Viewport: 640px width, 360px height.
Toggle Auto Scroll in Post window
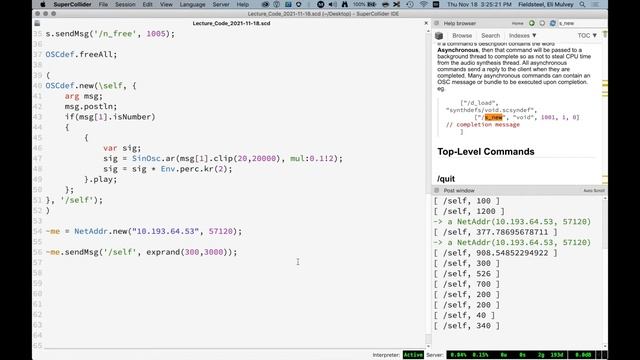pyautogui.click(x=593, y=191)
